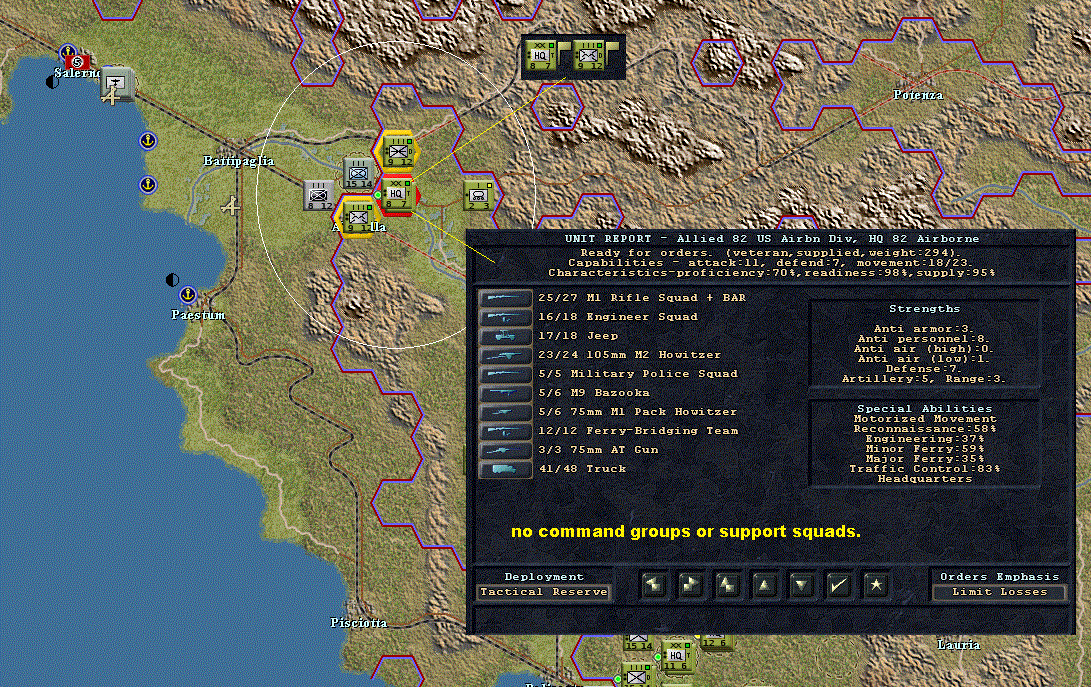Screen dimensions: 1091x687
Task: Select the 75mm M1 Pack Howitzer icon
Action: [x=506, y=412]
